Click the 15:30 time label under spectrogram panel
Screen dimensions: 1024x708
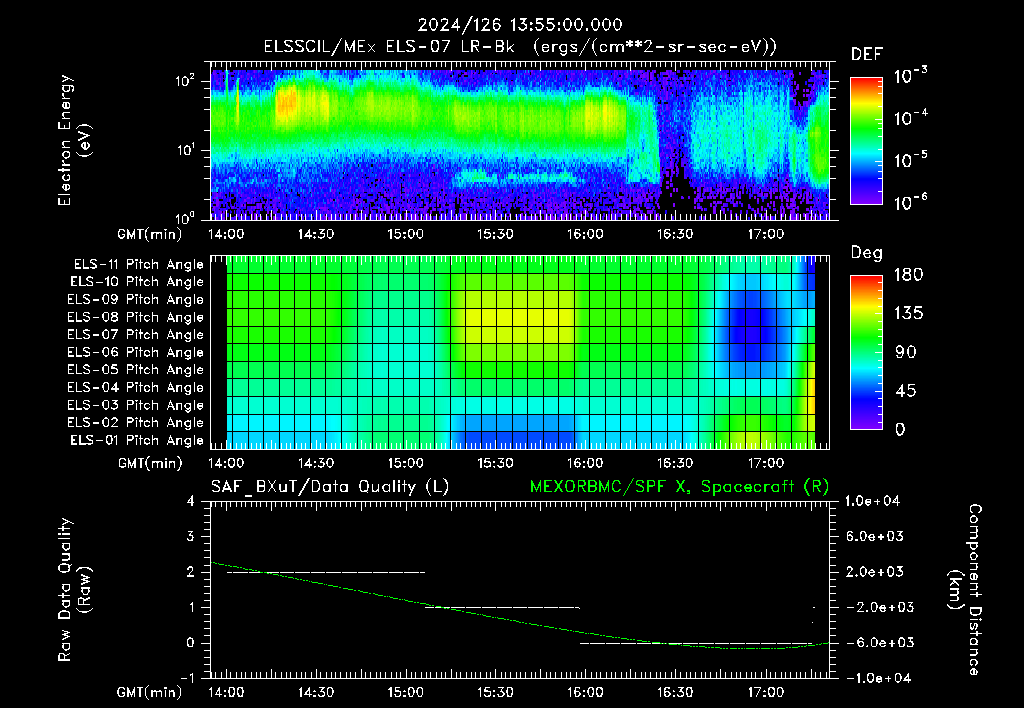(495, 234)
